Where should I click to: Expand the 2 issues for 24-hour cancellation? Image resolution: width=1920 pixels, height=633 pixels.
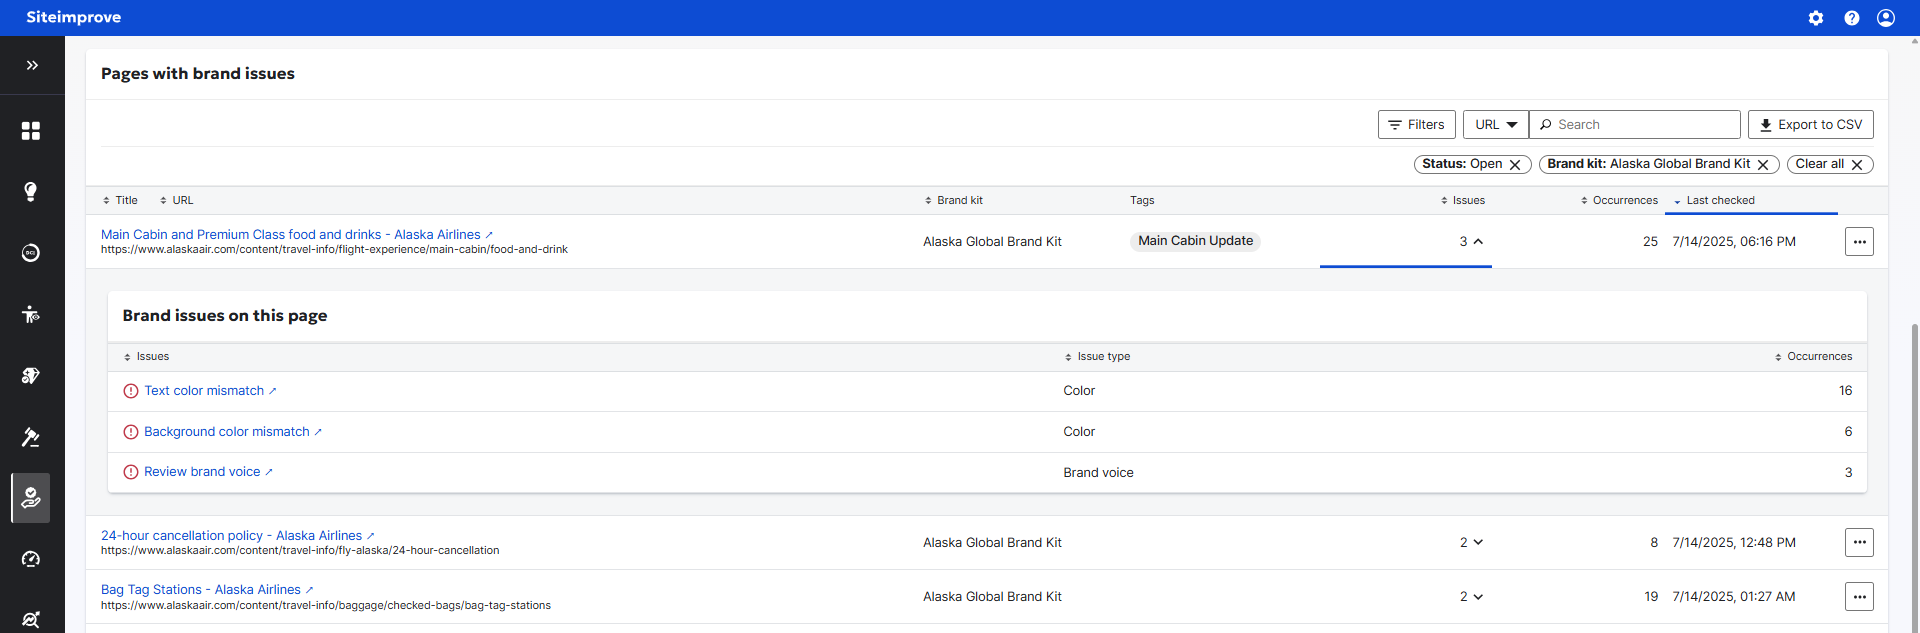point(1471,543)
